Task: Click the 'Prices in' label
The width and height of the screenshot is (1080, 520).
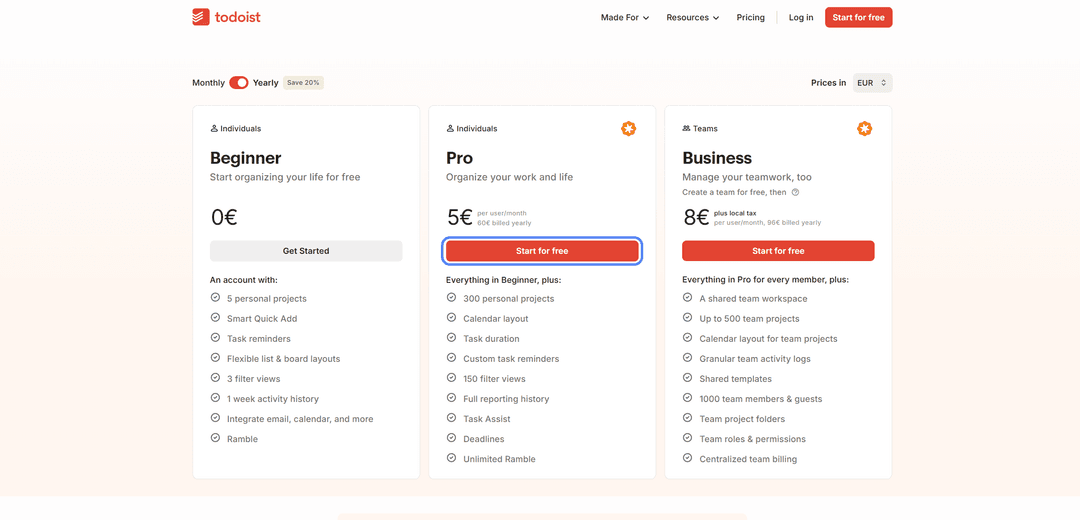Action: (x=829, y=83)
